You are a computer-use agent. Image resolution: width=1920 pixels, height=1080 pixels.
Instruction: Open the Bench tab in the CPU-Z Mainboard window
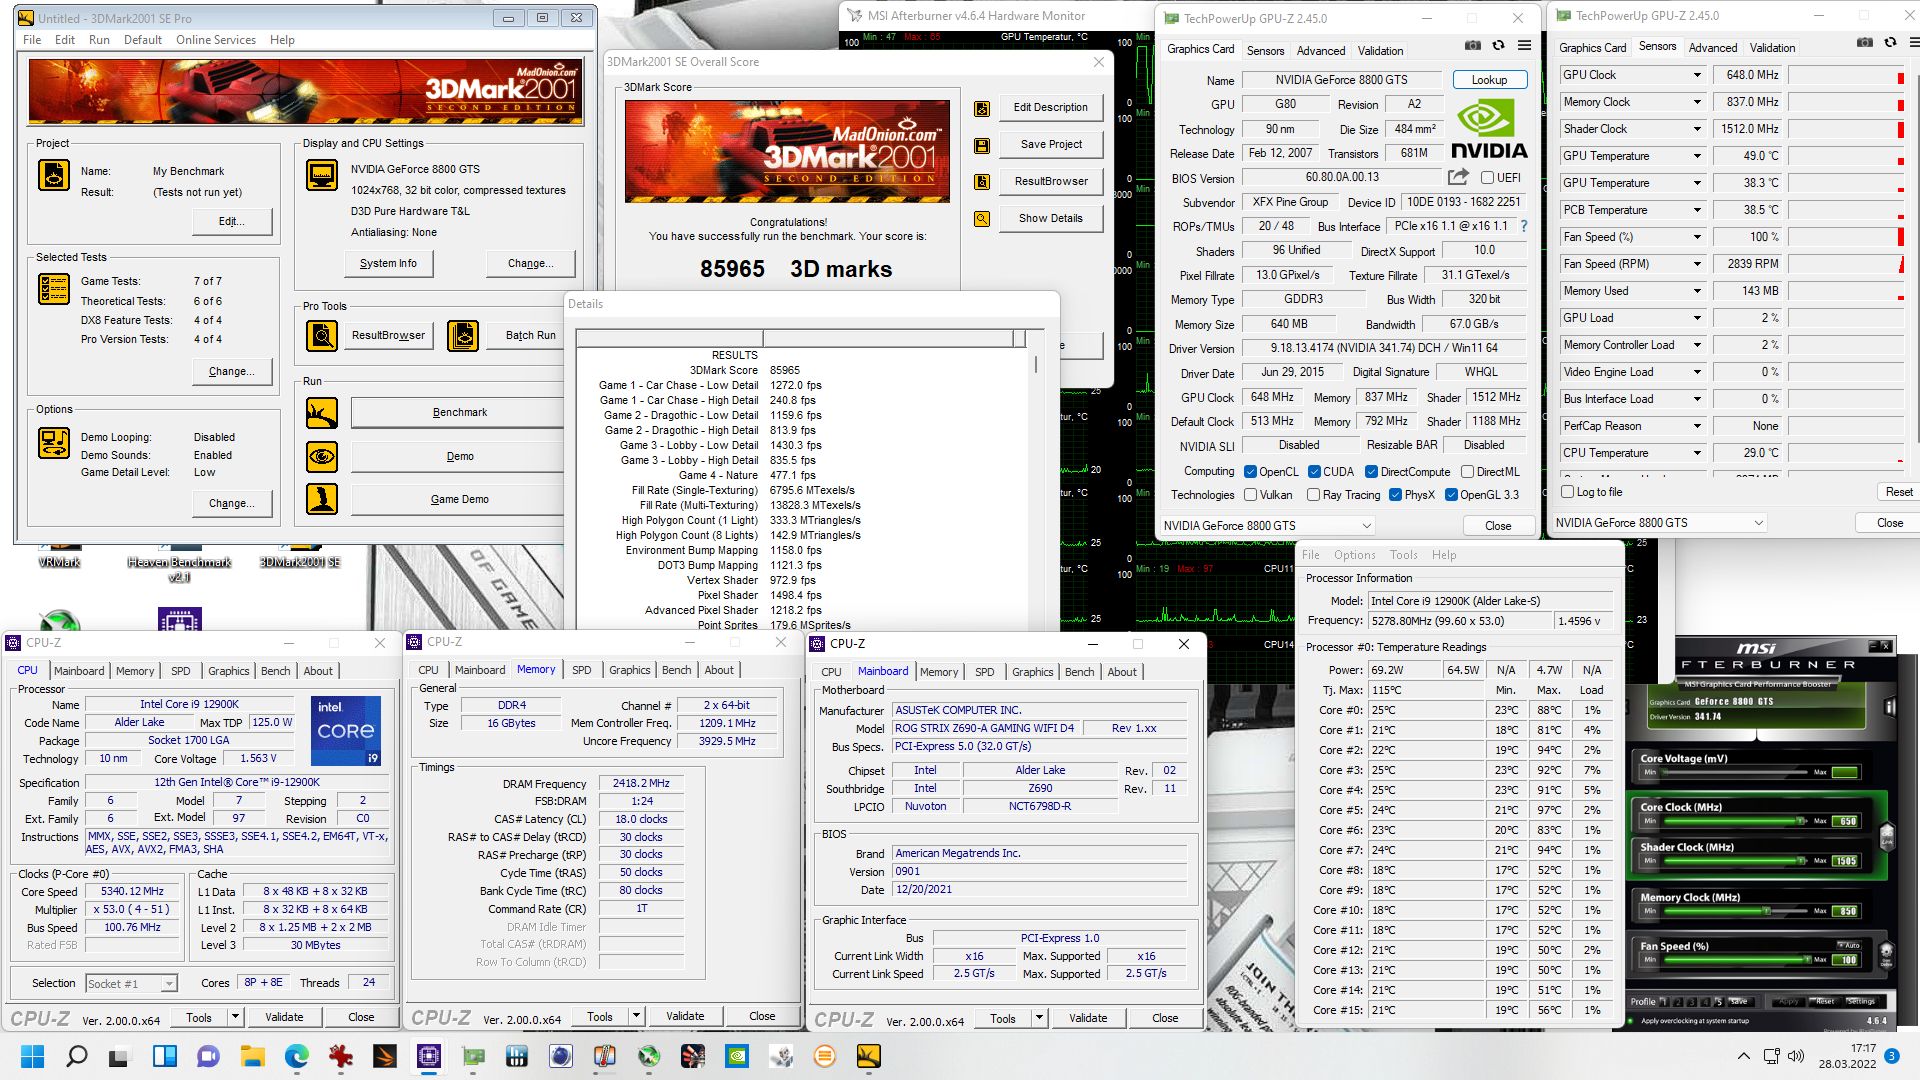[1079, 672]
